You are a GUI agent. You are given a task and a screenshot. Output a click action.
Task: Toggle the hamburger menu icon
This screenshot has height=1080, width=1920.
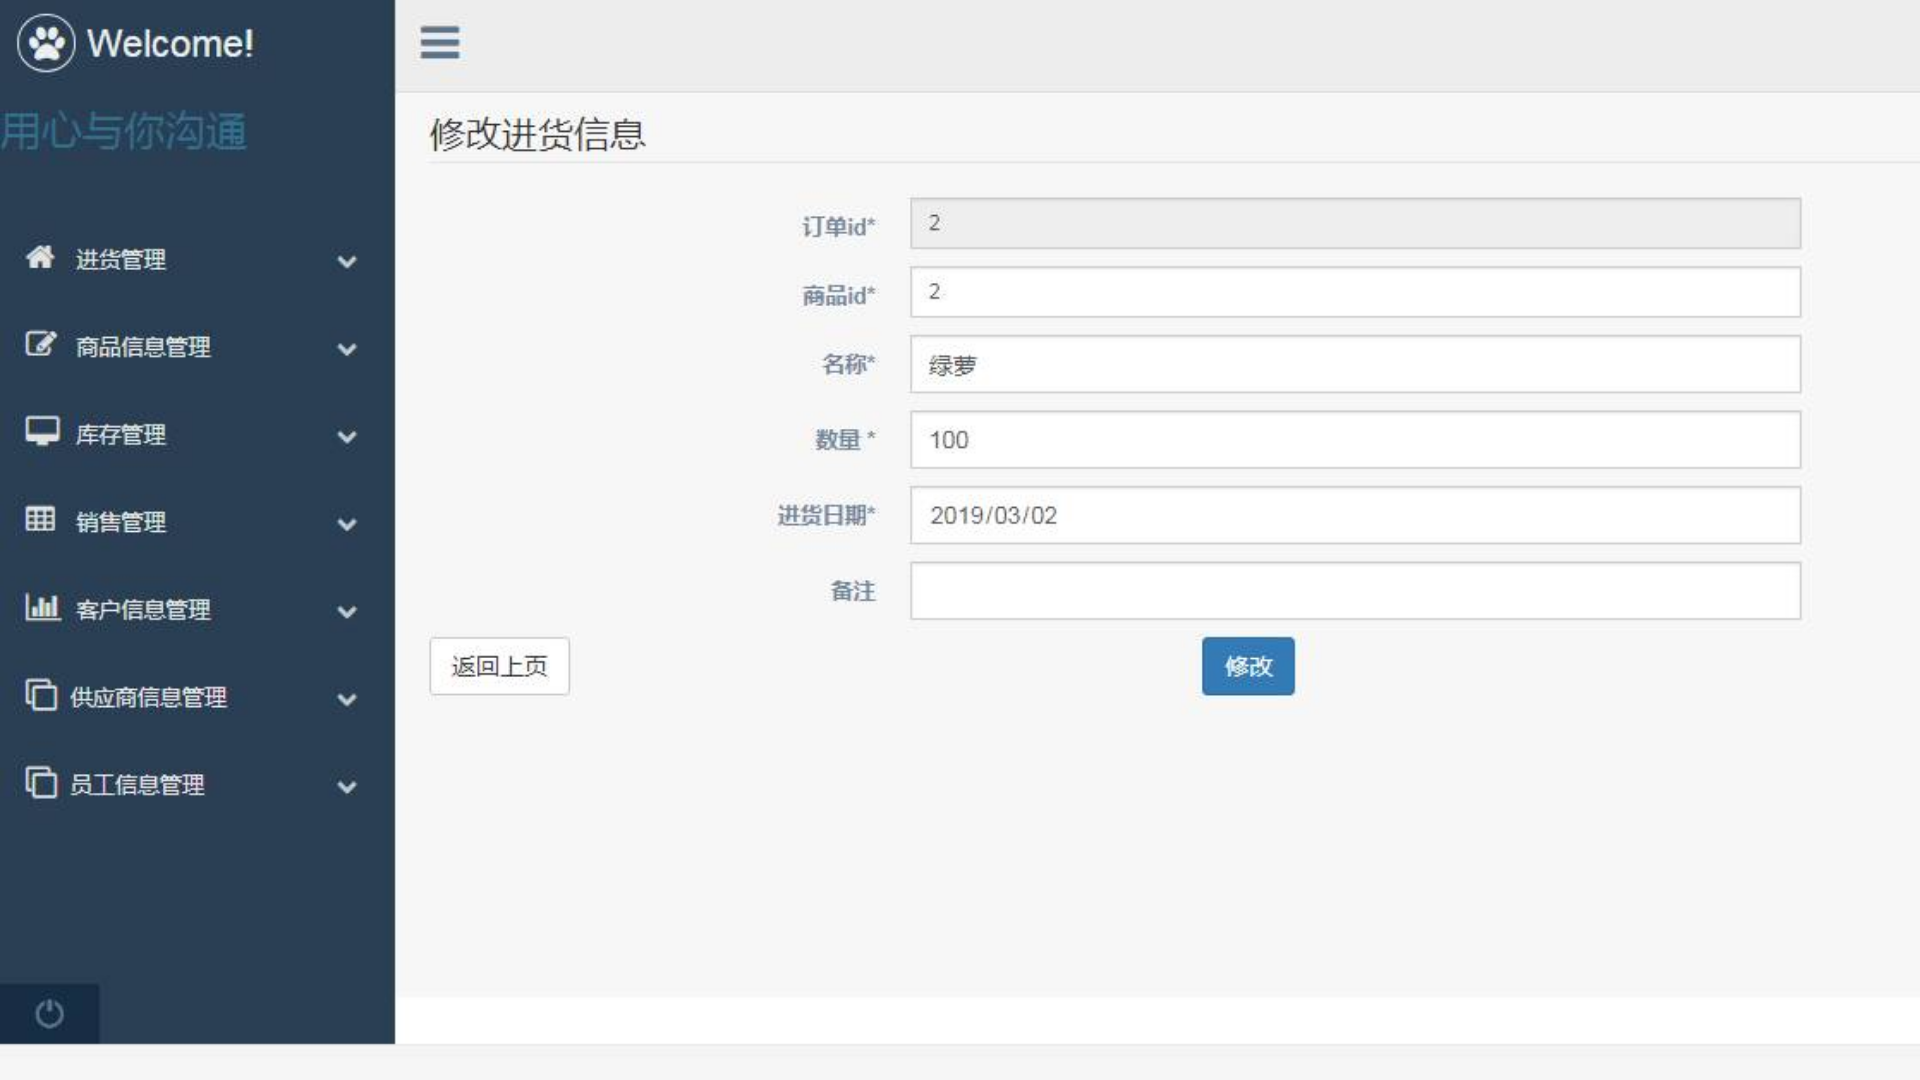click(x=440, y=43)
